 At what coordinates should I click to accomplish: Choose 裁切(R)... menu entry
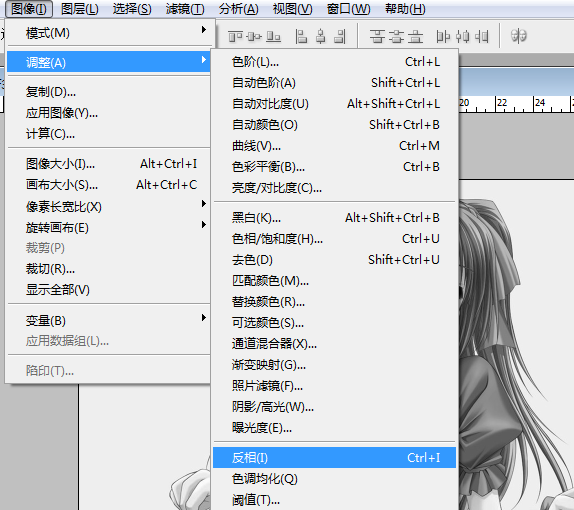tap(108, 269)
